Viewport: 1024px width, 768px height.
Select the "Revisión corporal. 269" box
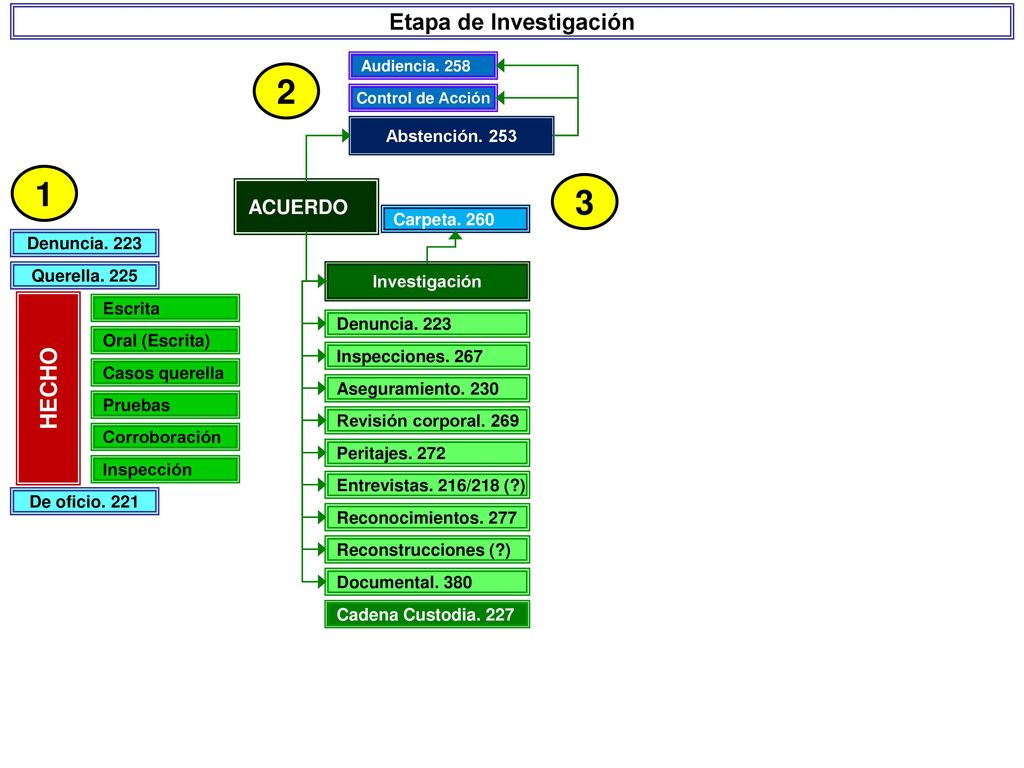click(427, 421)
